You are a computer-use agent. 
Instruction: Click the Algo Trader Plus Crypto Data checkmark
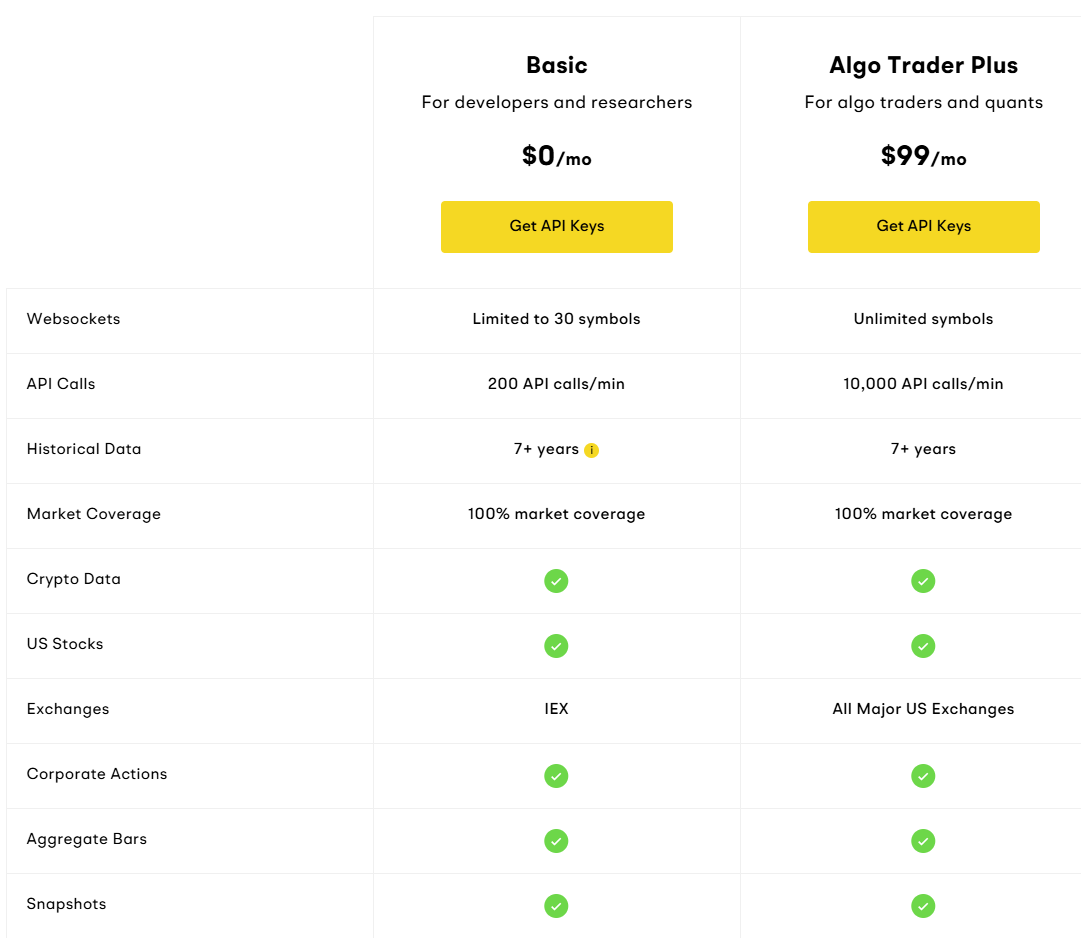point(922,581)
